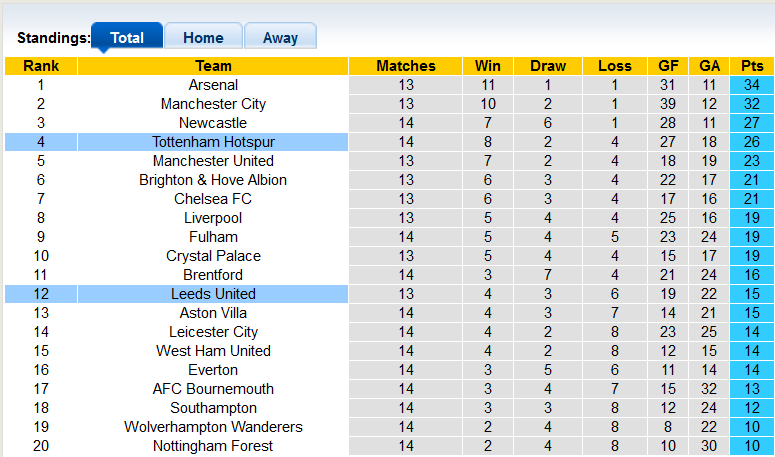Open Wolverhampton Wanderers team link
Screen dimensions: 775x457
pos(213,427)
